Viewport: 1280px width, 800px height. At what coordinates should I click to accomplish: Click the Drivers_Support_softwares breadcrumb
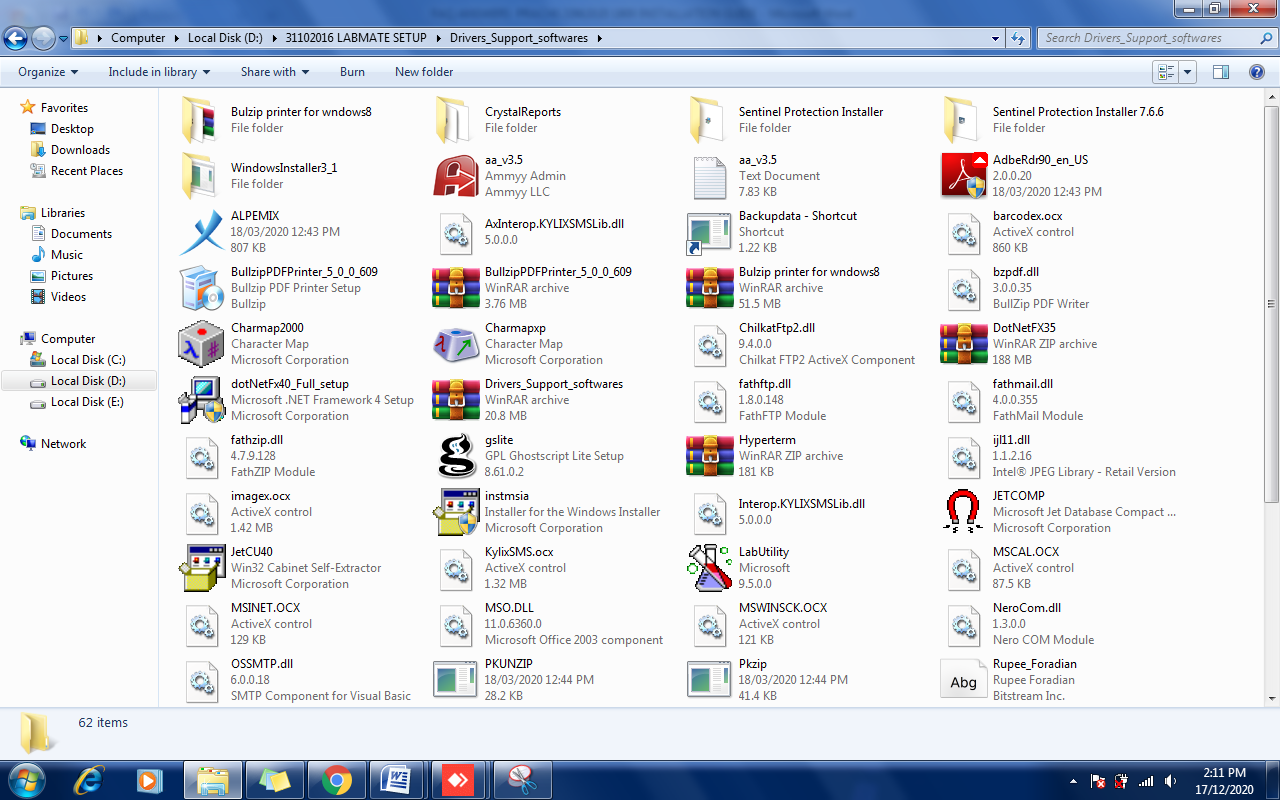point(519,38)
